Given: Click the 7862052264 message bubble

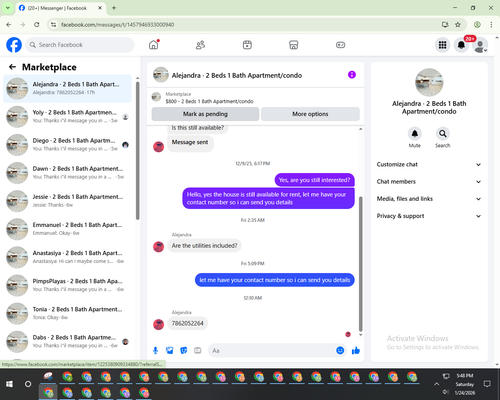Looking at the screenshot, I should point(187,323).
